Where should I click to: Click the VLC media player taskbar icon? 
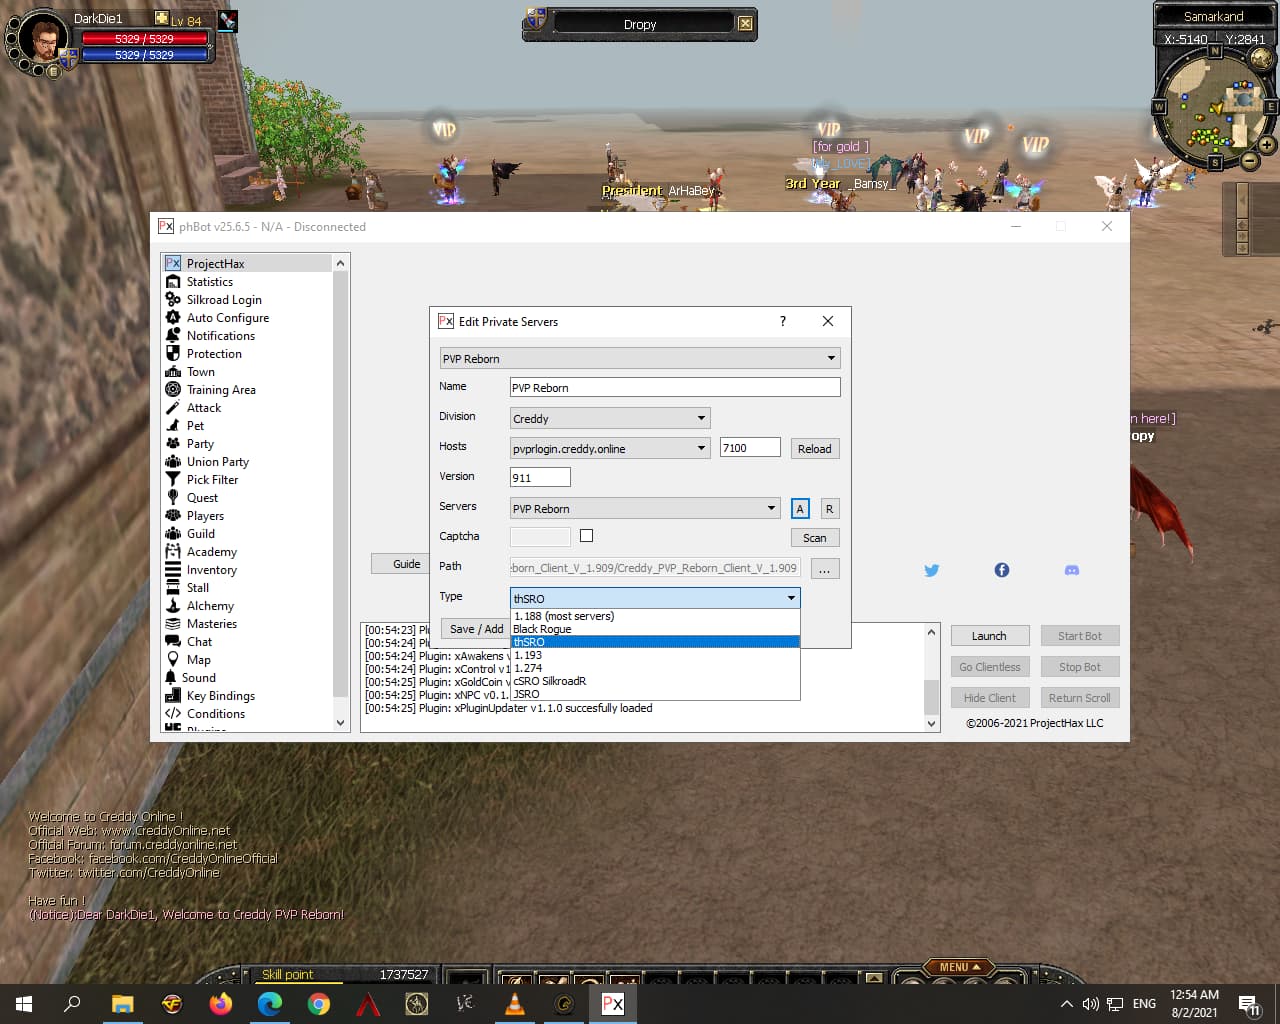coord(515,1004)
